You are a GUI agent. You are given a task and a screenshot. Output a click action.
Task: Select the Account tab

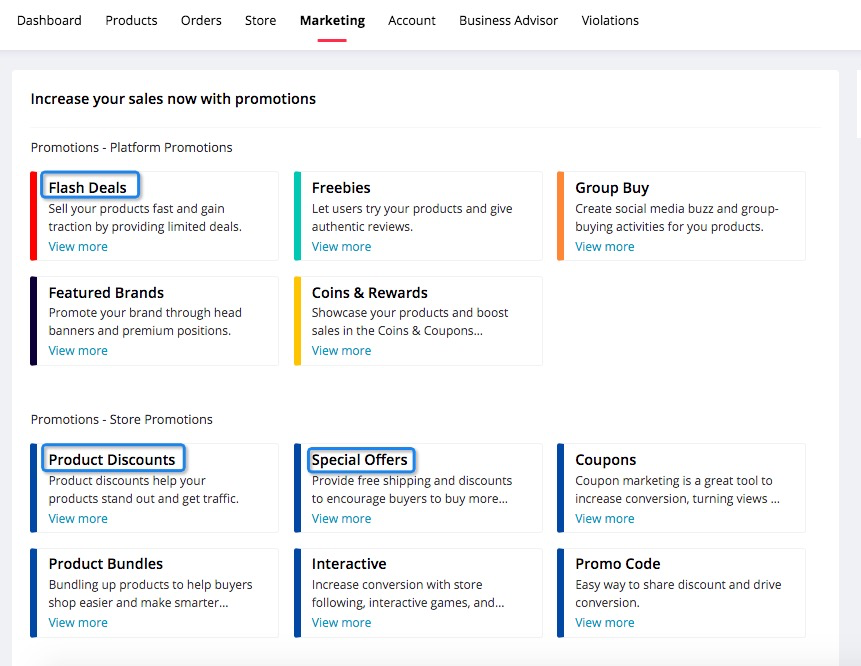click(x=412, y=20)
